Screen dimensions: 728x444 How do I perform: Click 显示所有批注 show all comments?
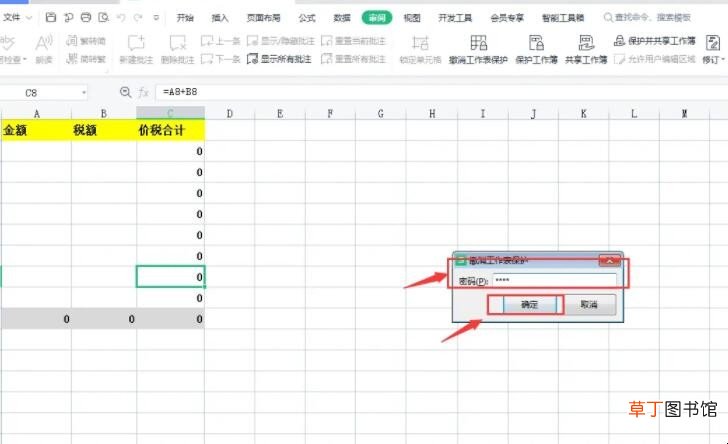(279, 59)
